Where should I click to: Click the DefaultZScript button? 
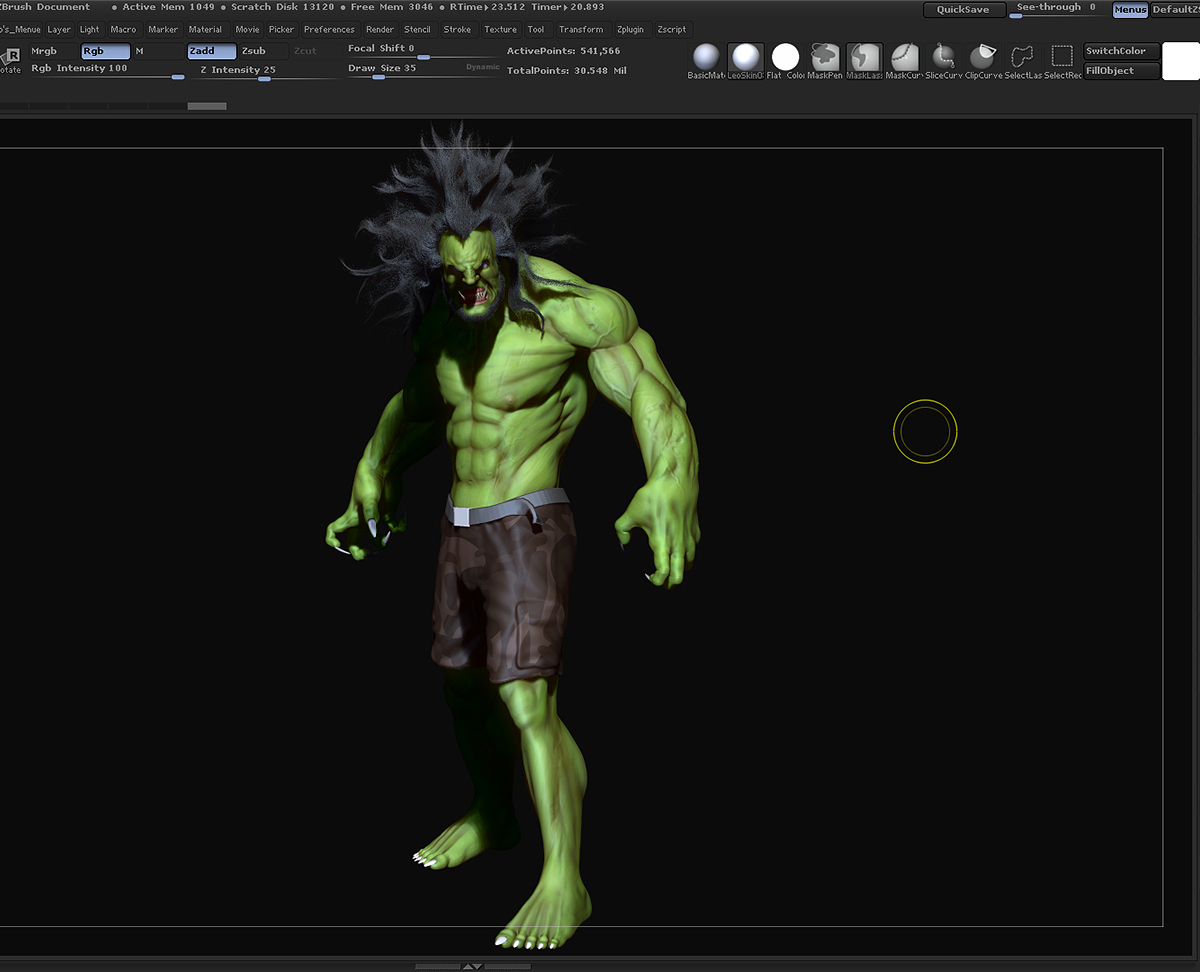(1175, 10)
